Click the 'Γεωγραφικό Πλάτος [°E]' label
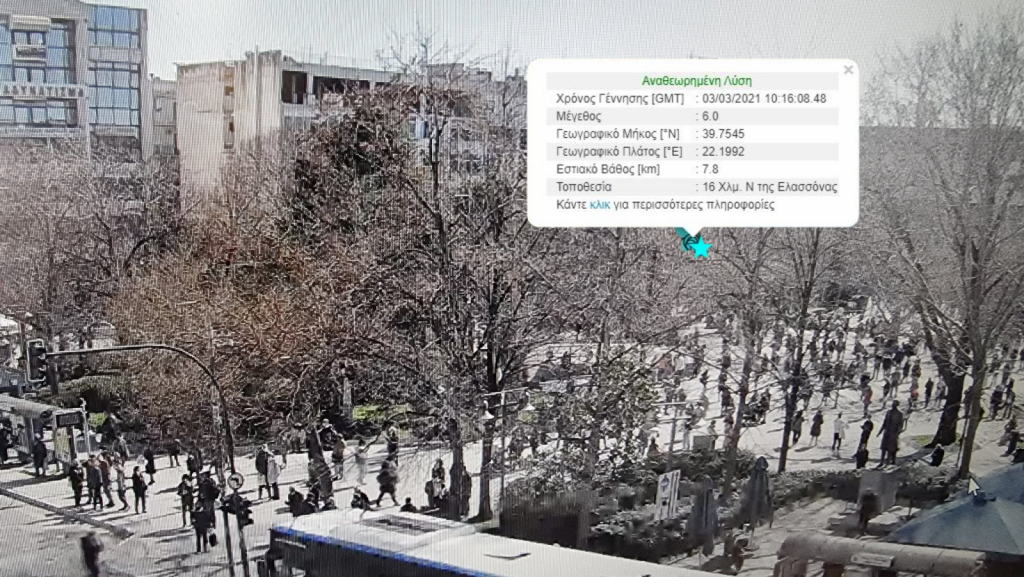 point(618,152)
